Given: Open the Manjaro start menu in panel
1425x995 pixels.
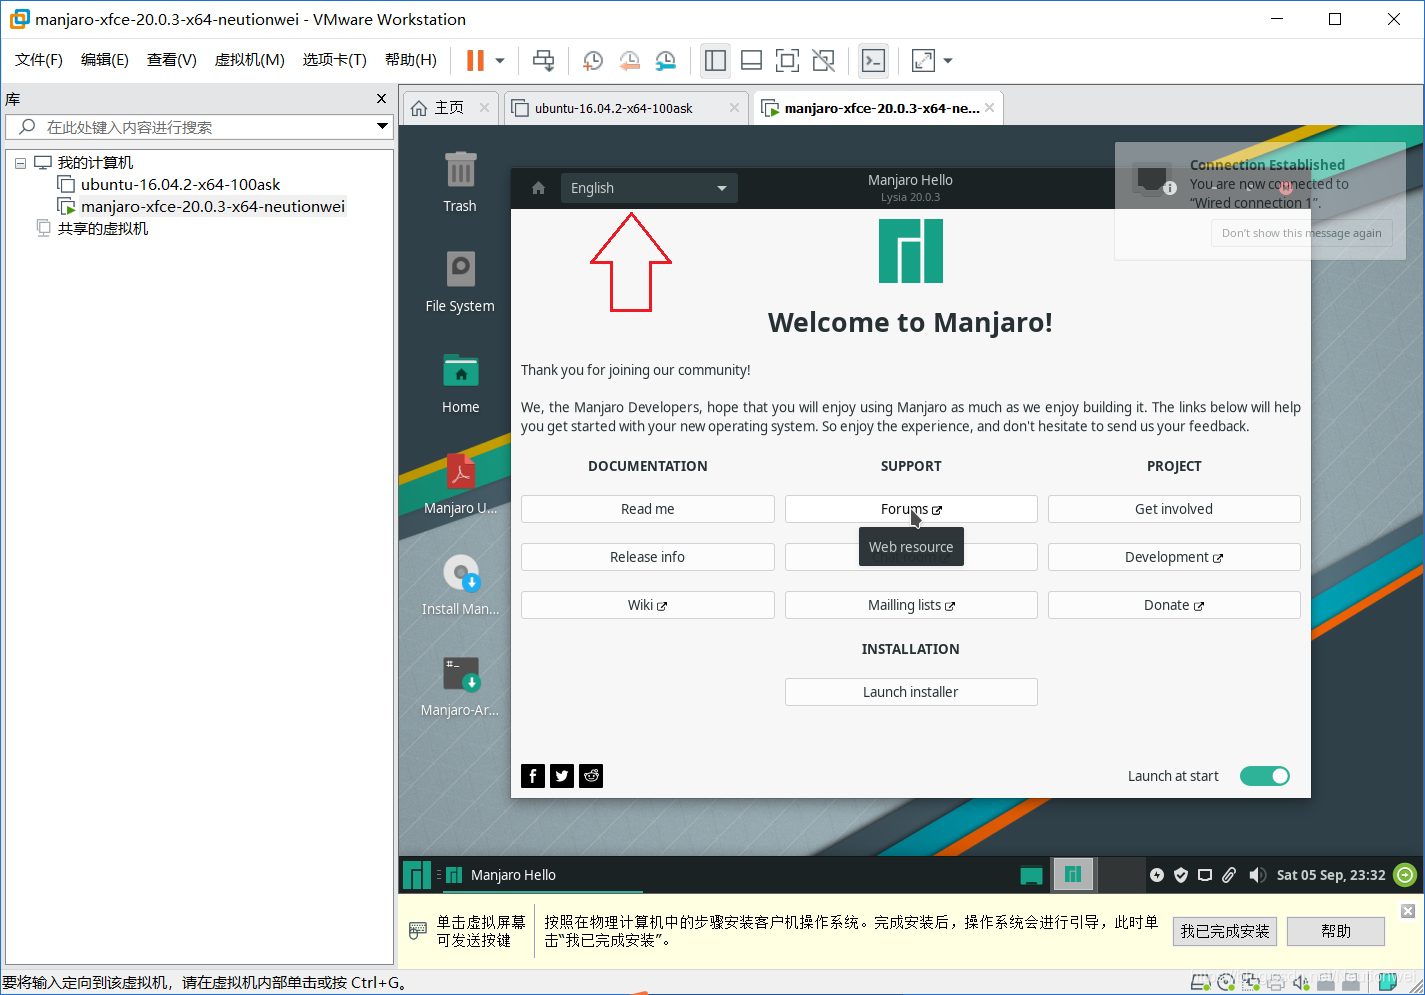Looking at the screenshot, I should [x=417, y=875].
